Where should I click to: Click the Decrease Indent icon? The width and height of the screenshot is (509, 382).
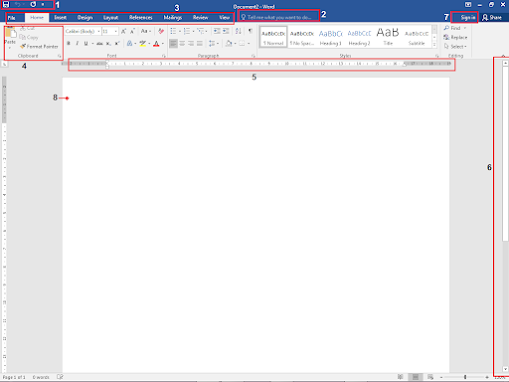pos(217,31)
